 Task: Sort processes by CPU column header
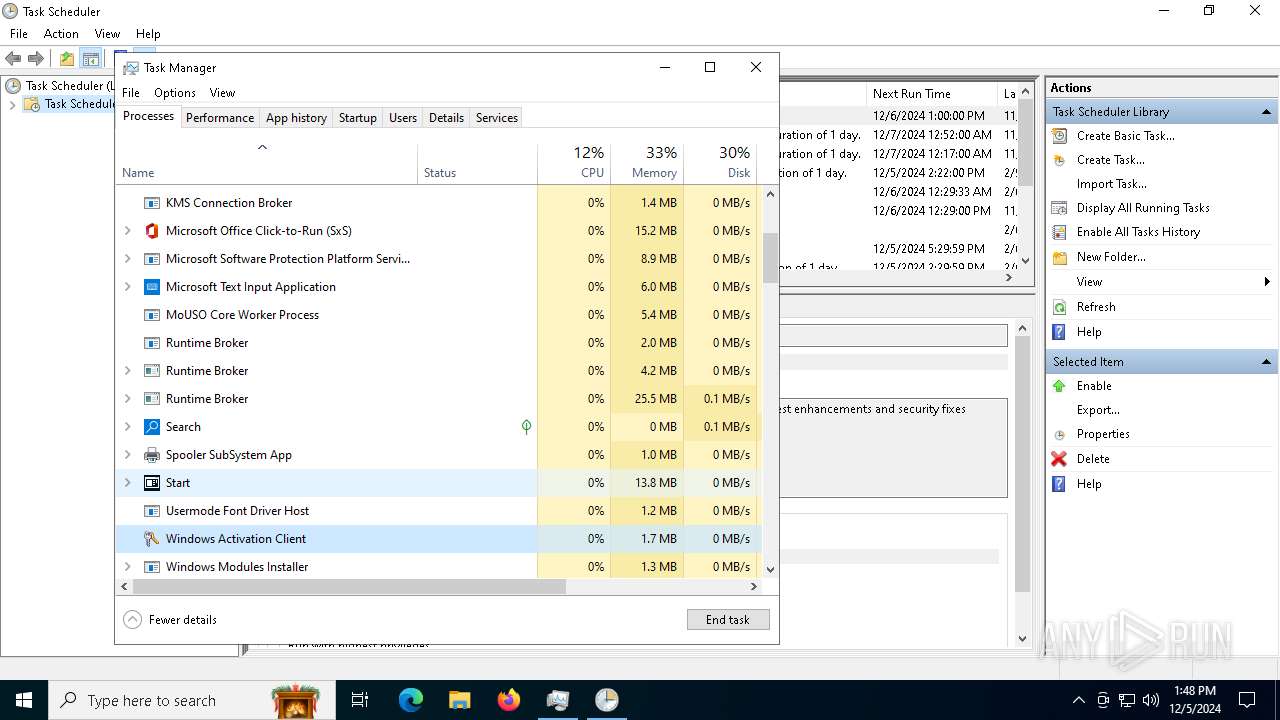pyautogui.click(x=574, y=164)
